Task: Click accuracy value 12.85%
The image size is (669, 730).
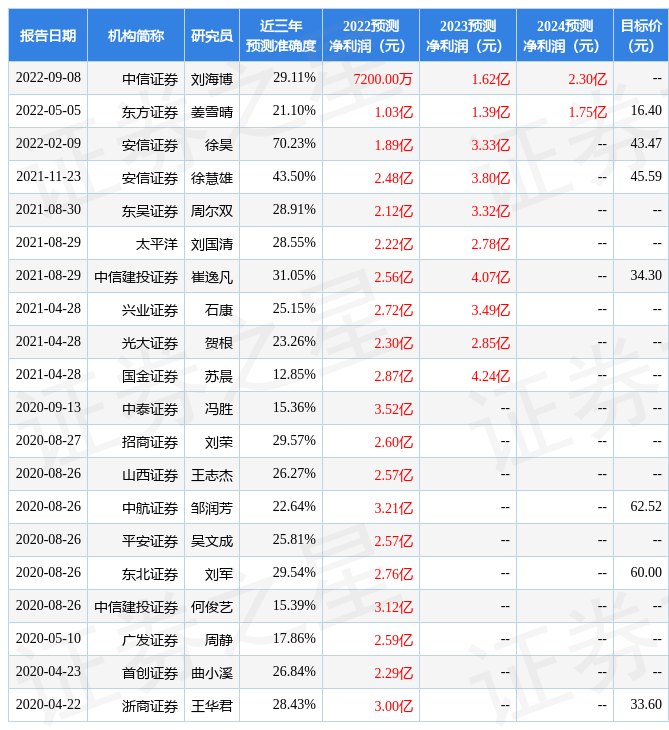Action: (294, 375)
